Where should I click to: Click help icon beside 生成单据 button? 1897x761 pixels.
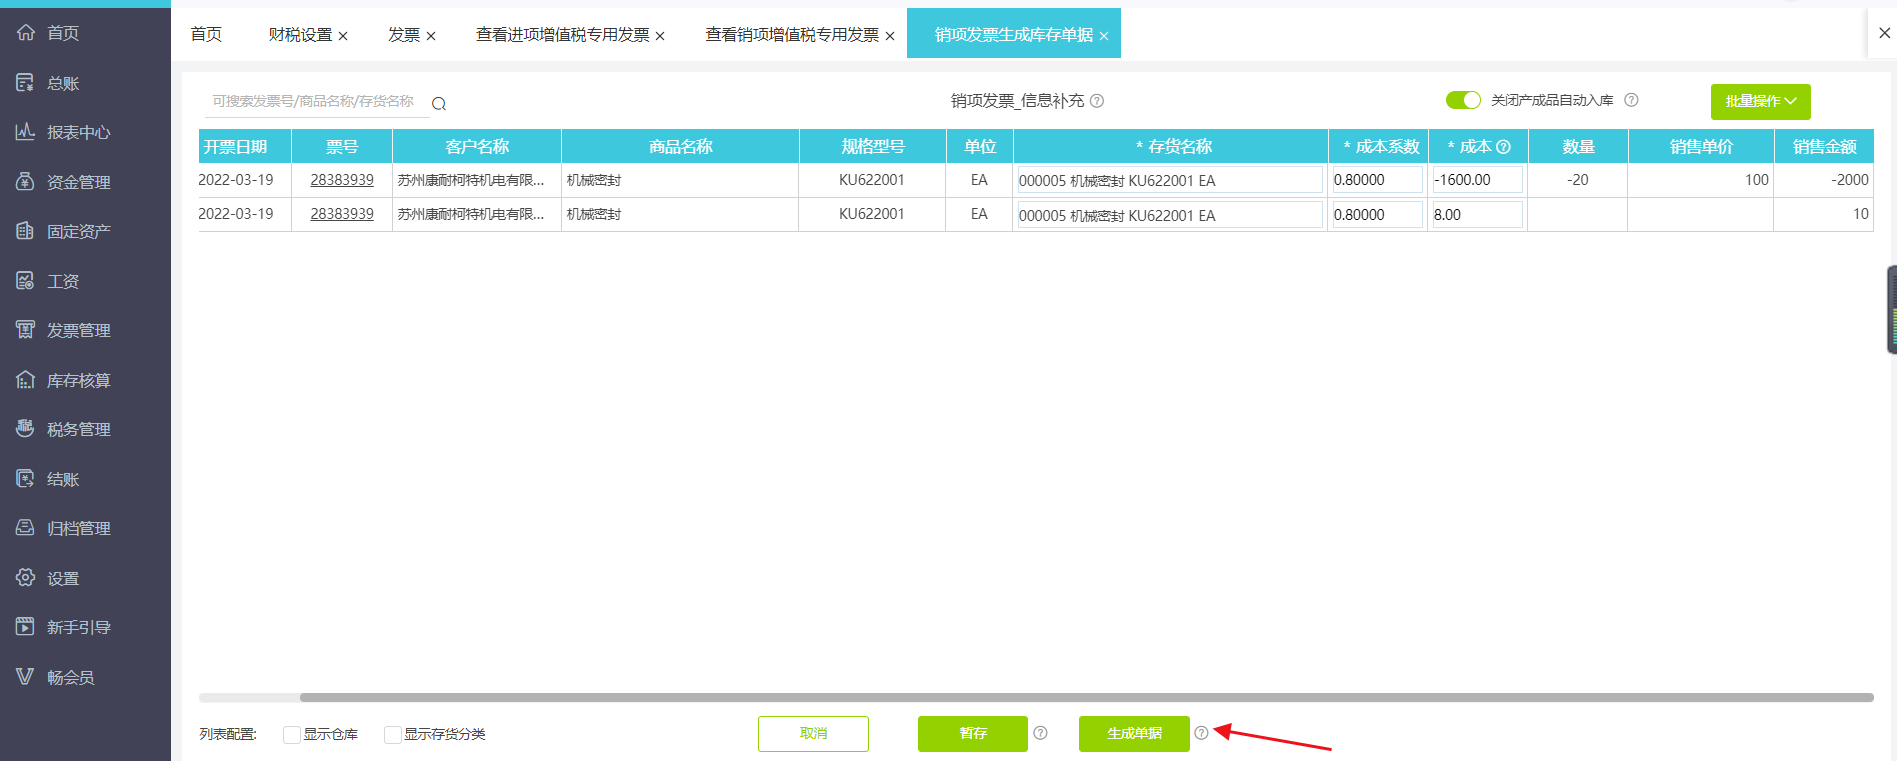(1201, 733)
